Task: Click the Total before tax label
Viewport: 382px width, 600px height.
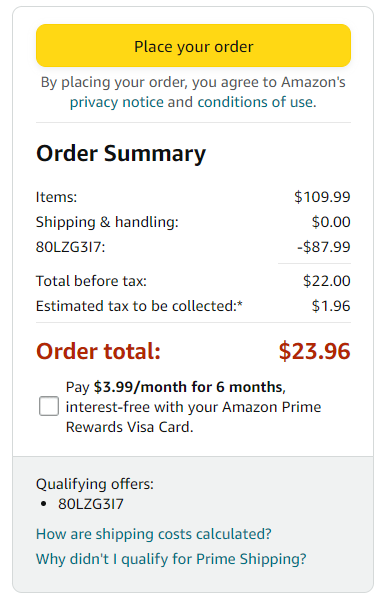Action: tap(91, 281)
